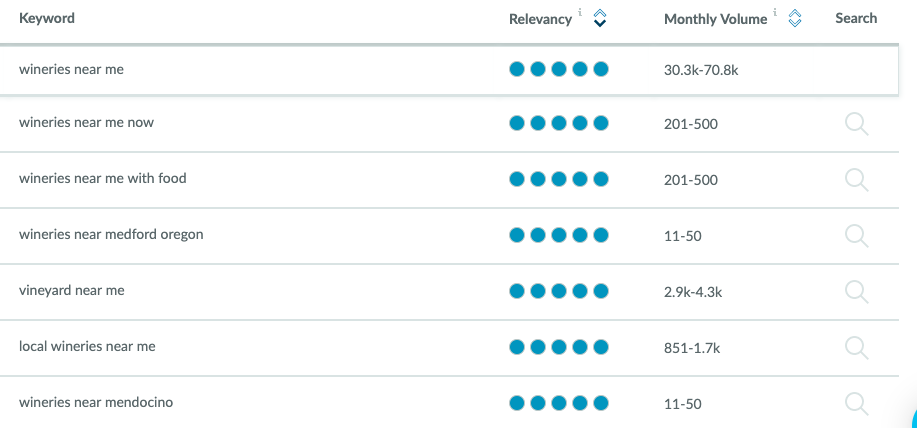Click the 2.9k-4.3k monthly volume cell
Screen dimensions: 917x428
(x=693, y=292)
